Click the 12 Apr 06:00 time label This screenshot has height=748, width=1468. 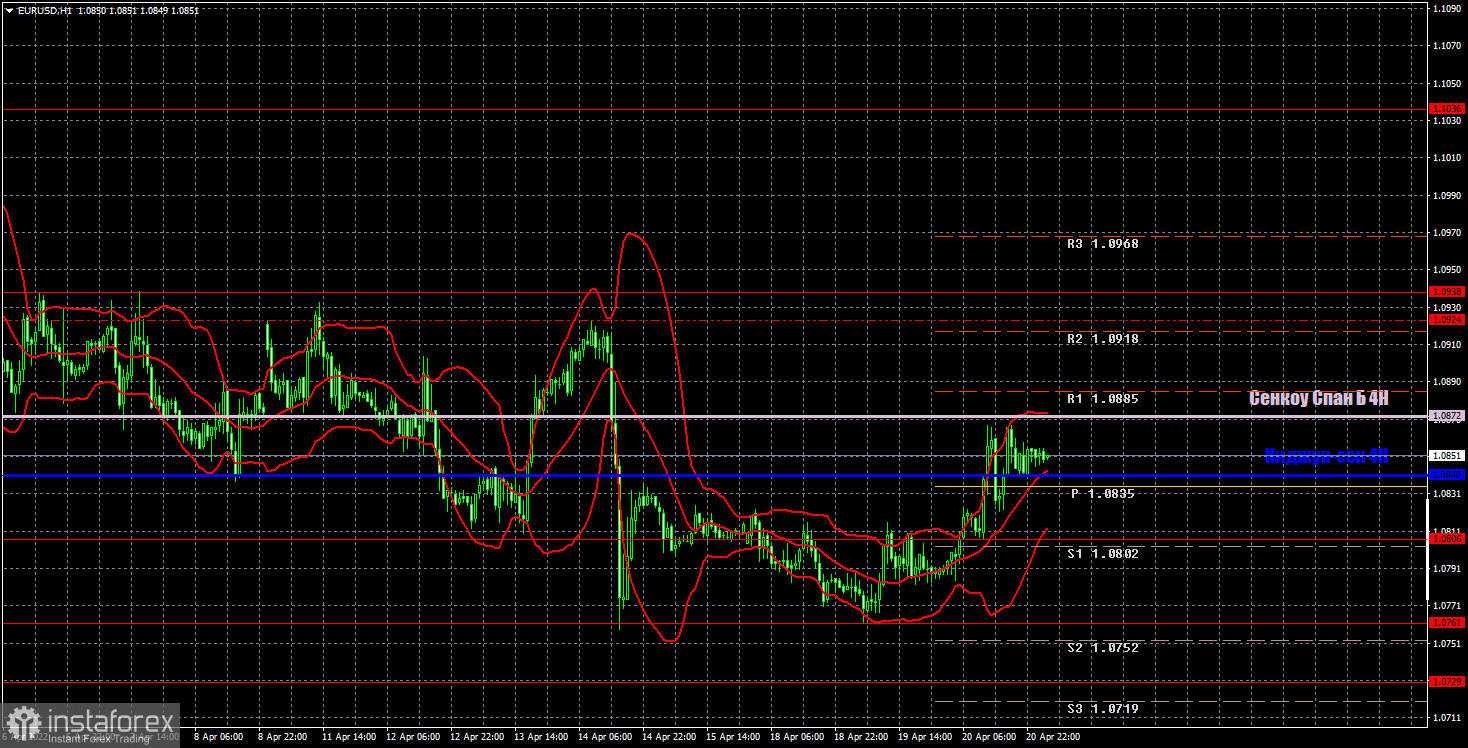tap(413, 736)
